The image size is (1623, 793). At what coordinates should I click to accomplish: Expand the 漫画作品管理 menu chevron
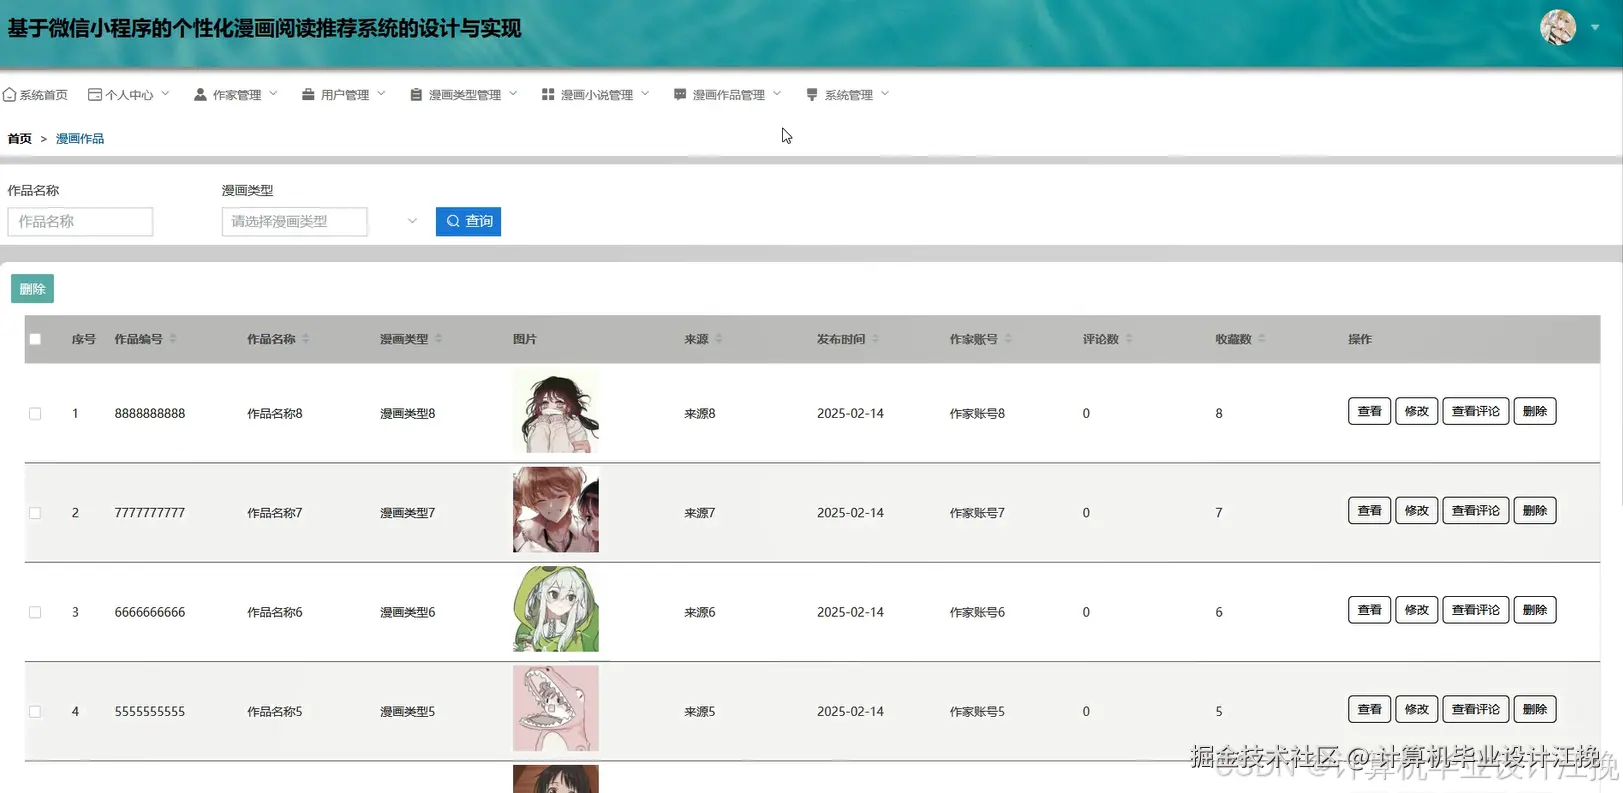(x=777, y=94)
